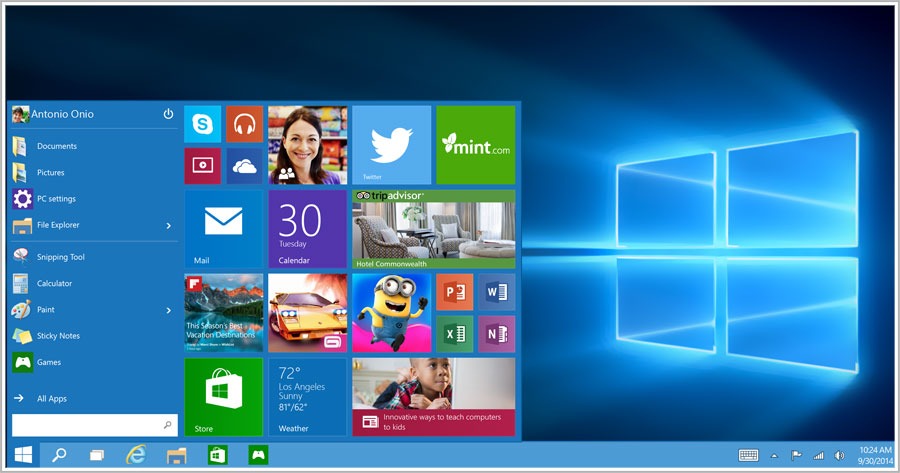
Task: Open the Skype tile
Action: click(x=203, y=125)
